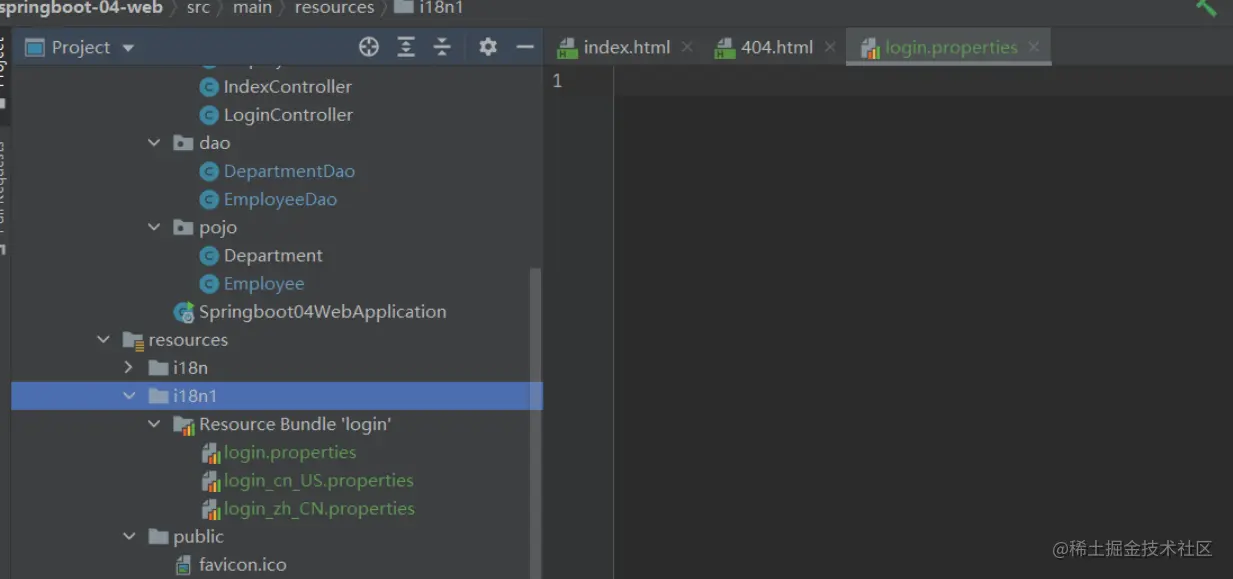Collapse the dao package

(x=154, y=143)
